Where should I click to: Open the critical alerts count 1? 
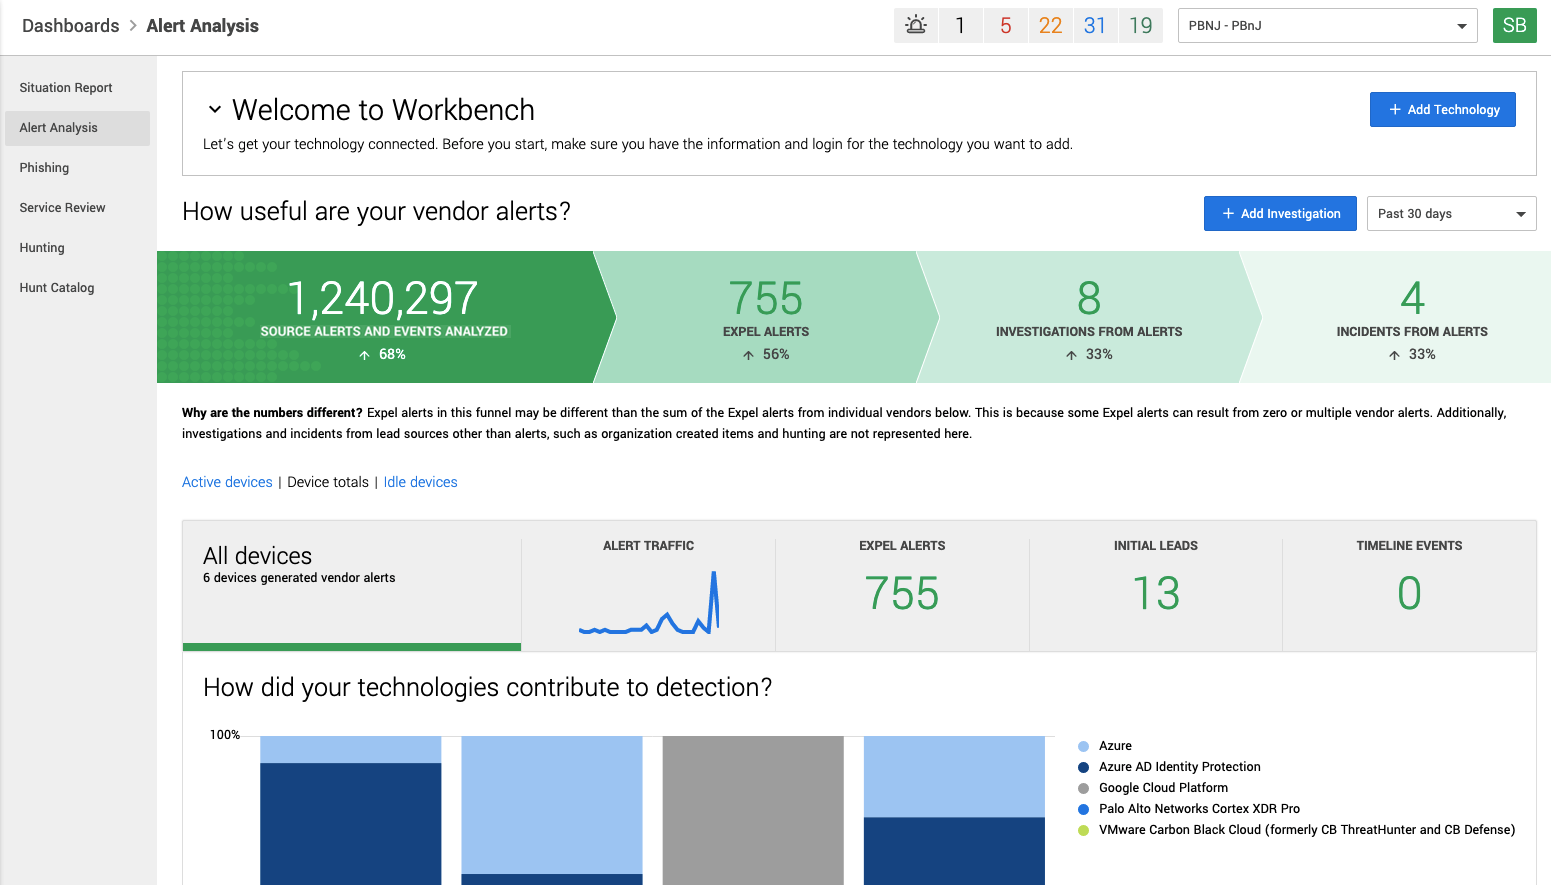click(960, 26)
